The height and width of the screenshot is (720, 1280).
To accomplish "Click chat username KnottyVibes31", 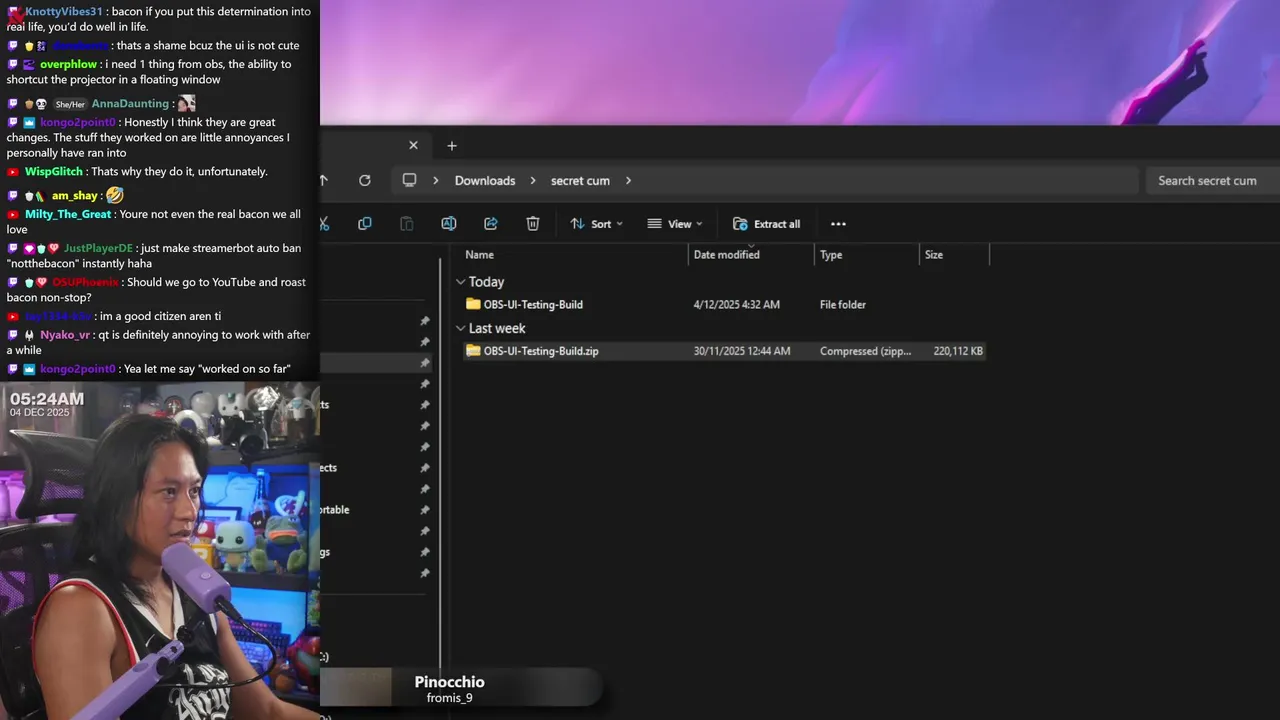I will point(64,12).
